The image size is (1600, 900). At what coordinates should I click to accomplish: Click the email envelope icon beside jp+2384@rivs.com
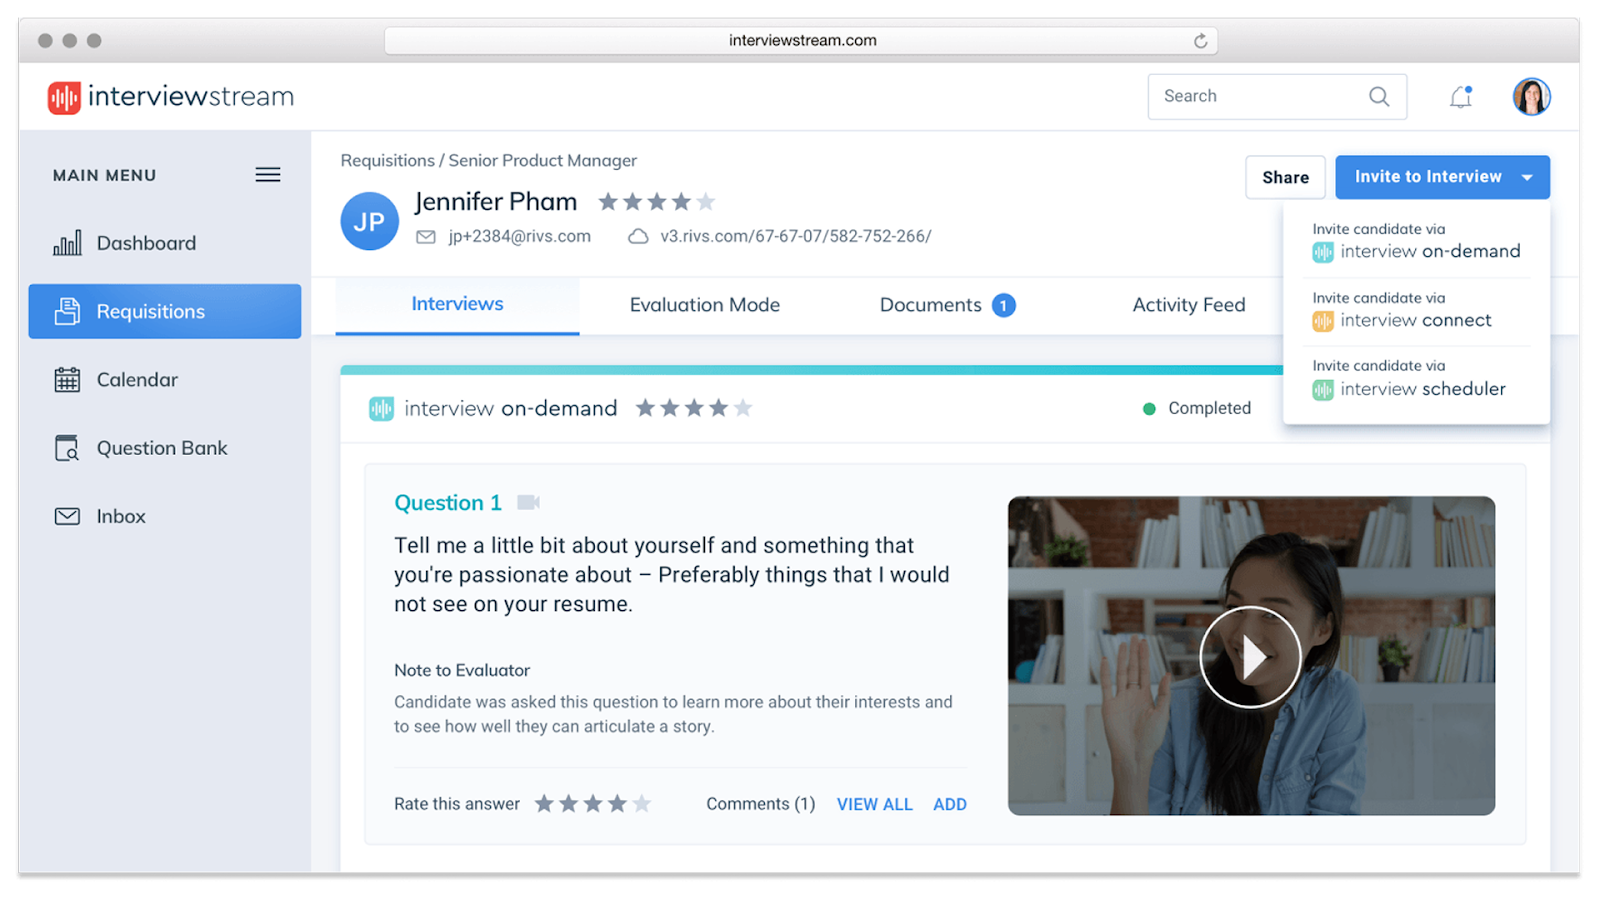click(x=426, y=237)
